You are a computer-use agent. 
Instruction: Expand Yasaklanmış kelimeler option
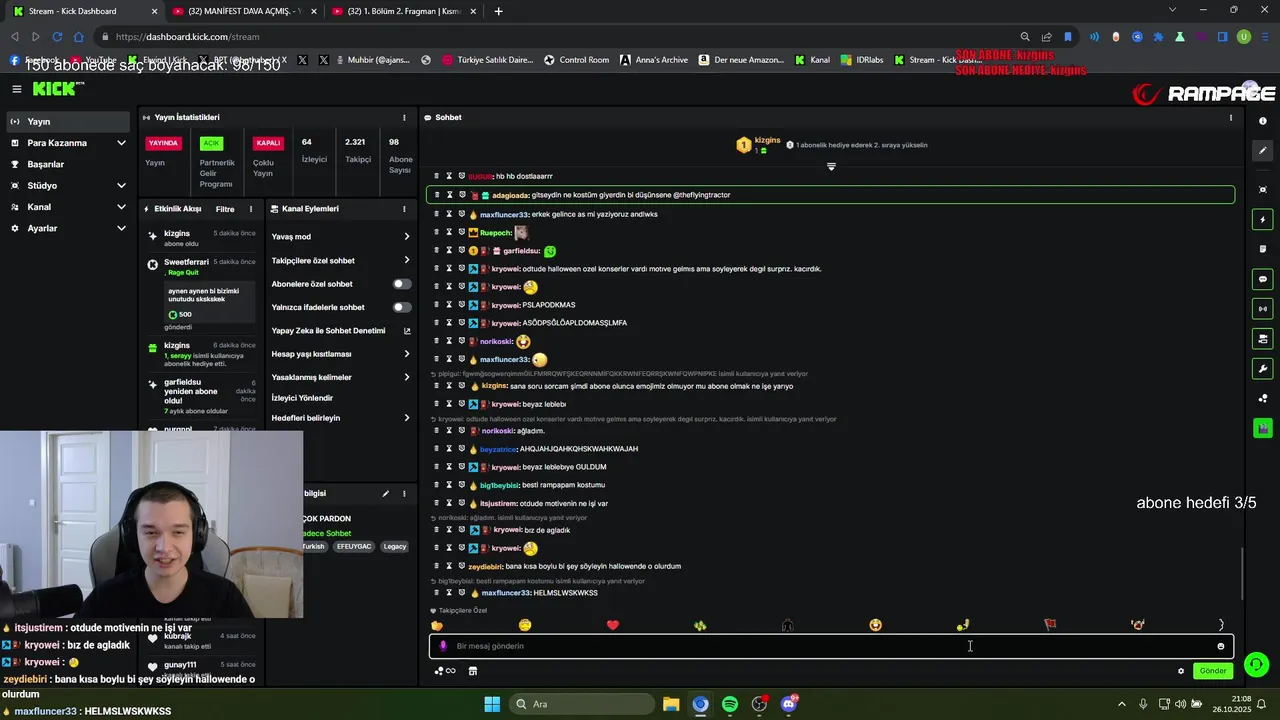point(341,377)
